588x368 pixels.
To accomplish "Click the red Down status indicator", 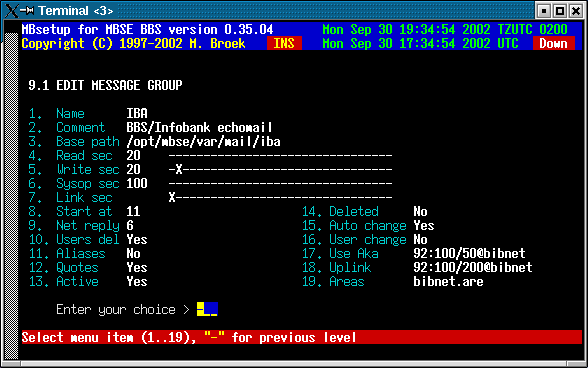I will click(x=554, y=44).
